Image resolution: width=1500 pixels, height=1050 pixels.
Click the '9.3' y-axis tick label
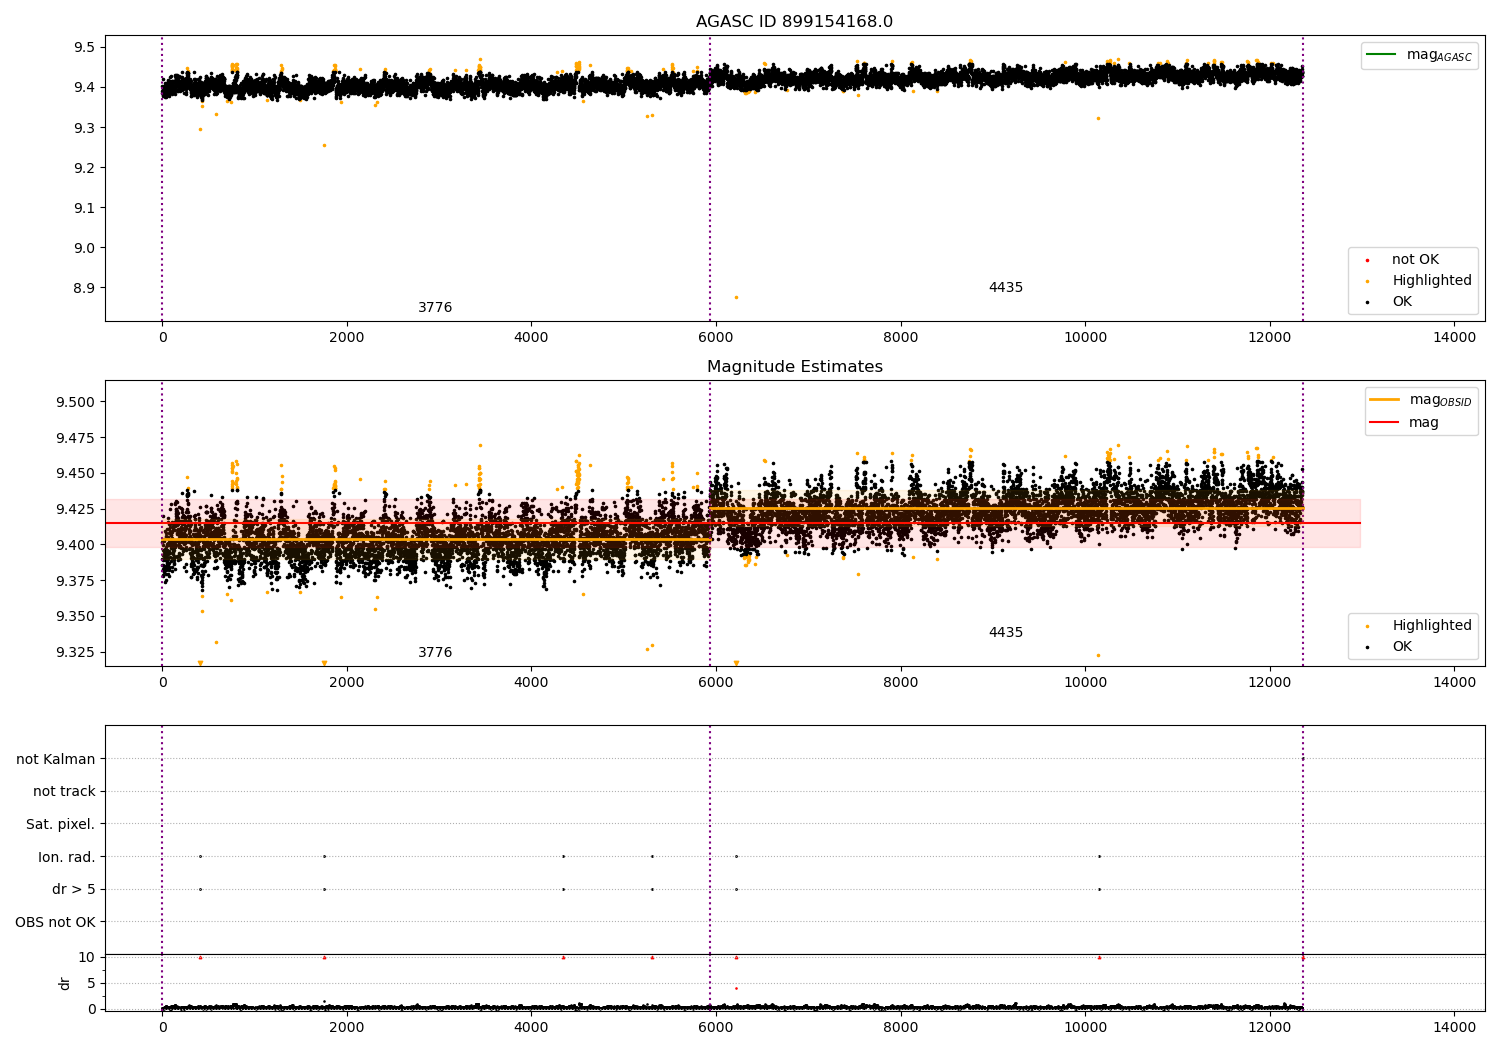click(x=84, y=128)
